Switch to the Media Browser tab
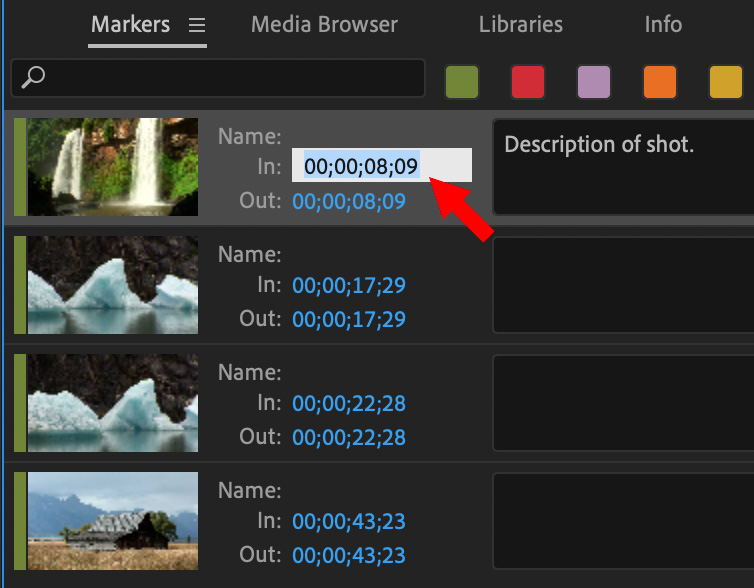Viewport: 754px width, 588px height. pyautogui.click(x=324, y=25)
